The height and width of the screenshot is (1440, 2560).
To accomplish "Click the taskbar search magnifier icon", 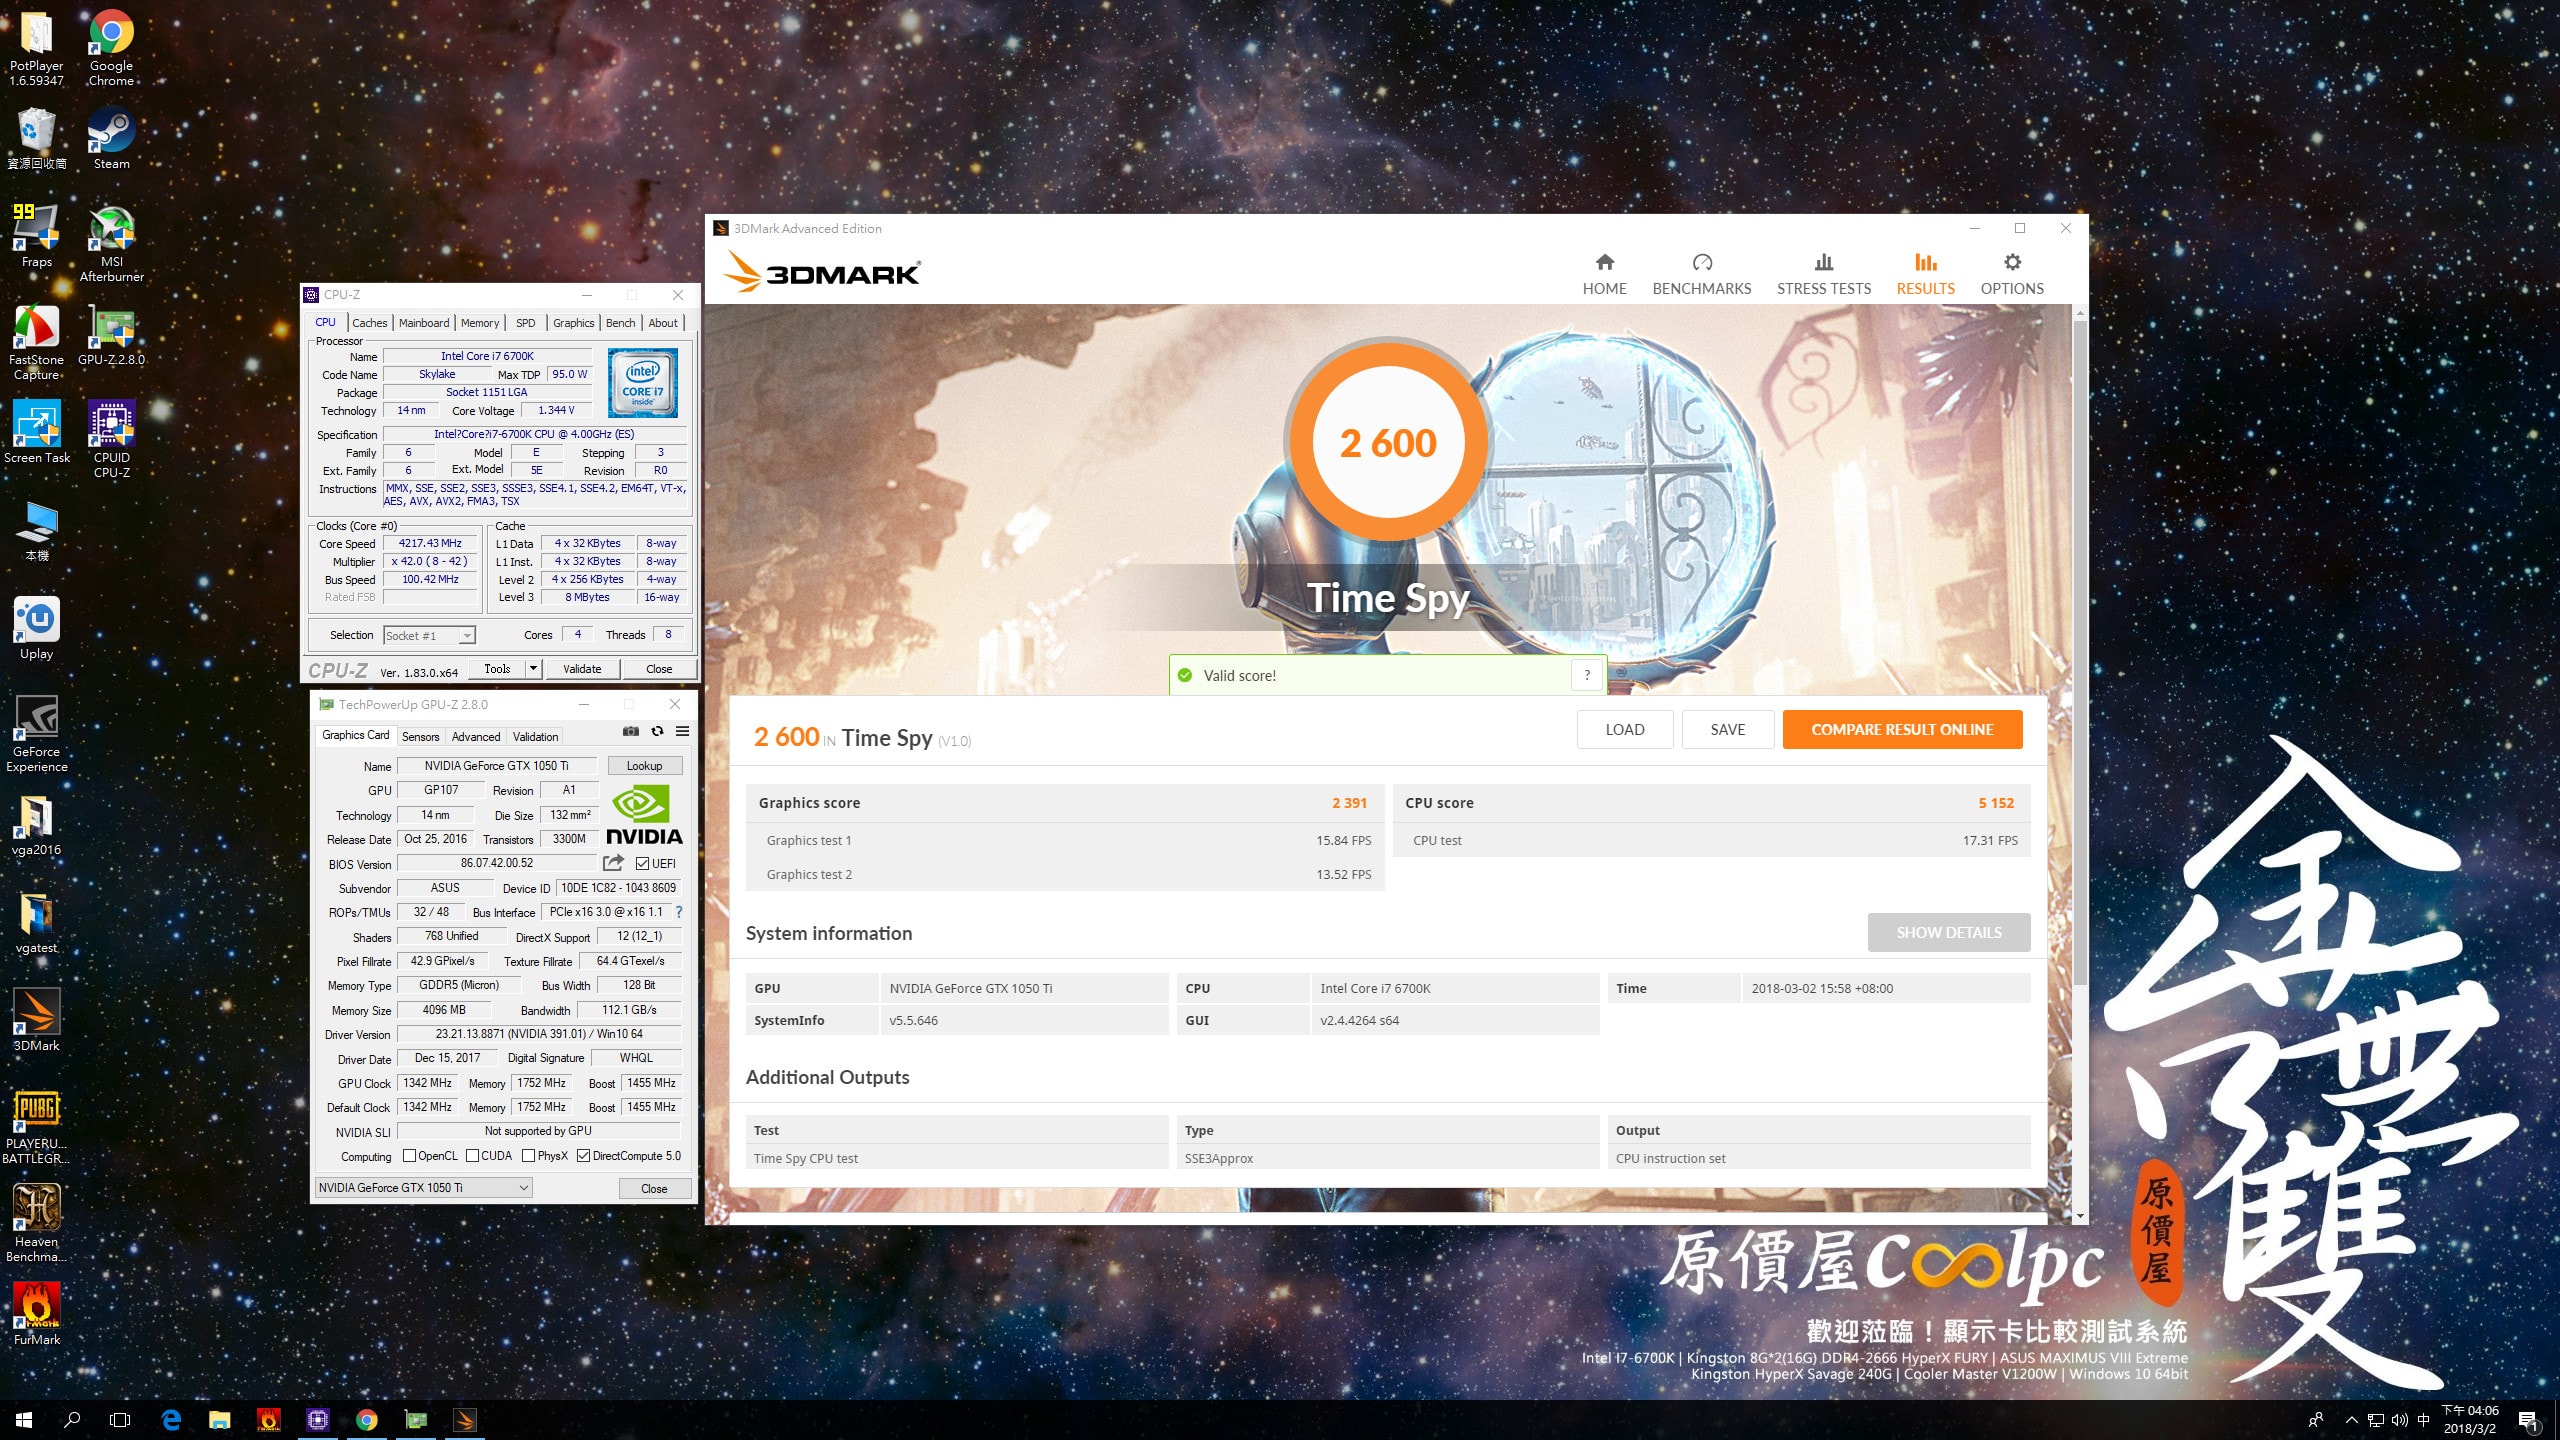I will (72, 1420).
